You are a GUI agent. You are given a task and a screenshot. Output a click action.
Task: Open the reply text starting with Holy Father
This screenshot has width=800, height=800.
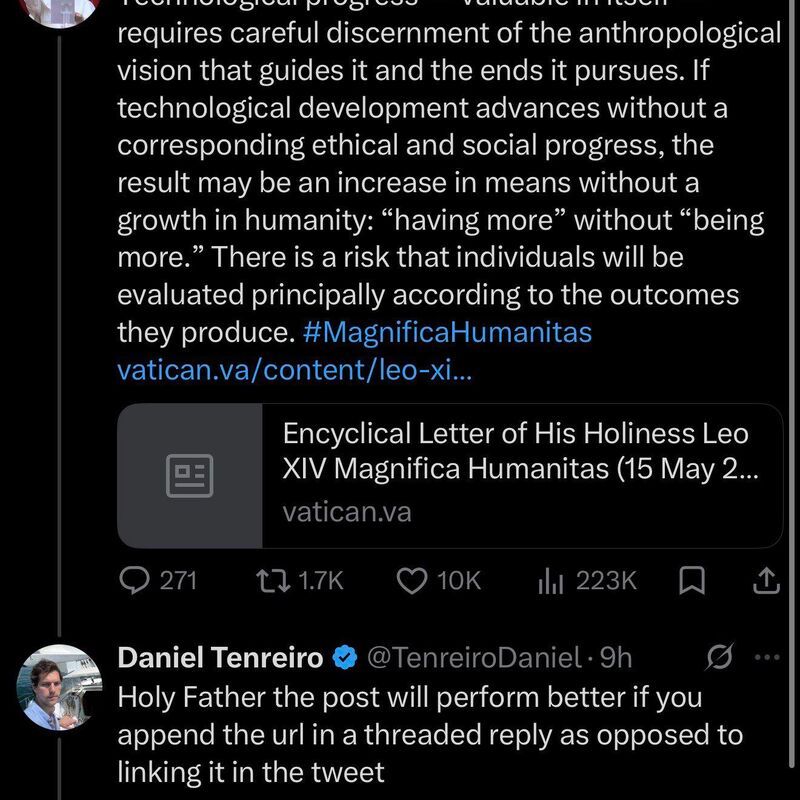430,735
